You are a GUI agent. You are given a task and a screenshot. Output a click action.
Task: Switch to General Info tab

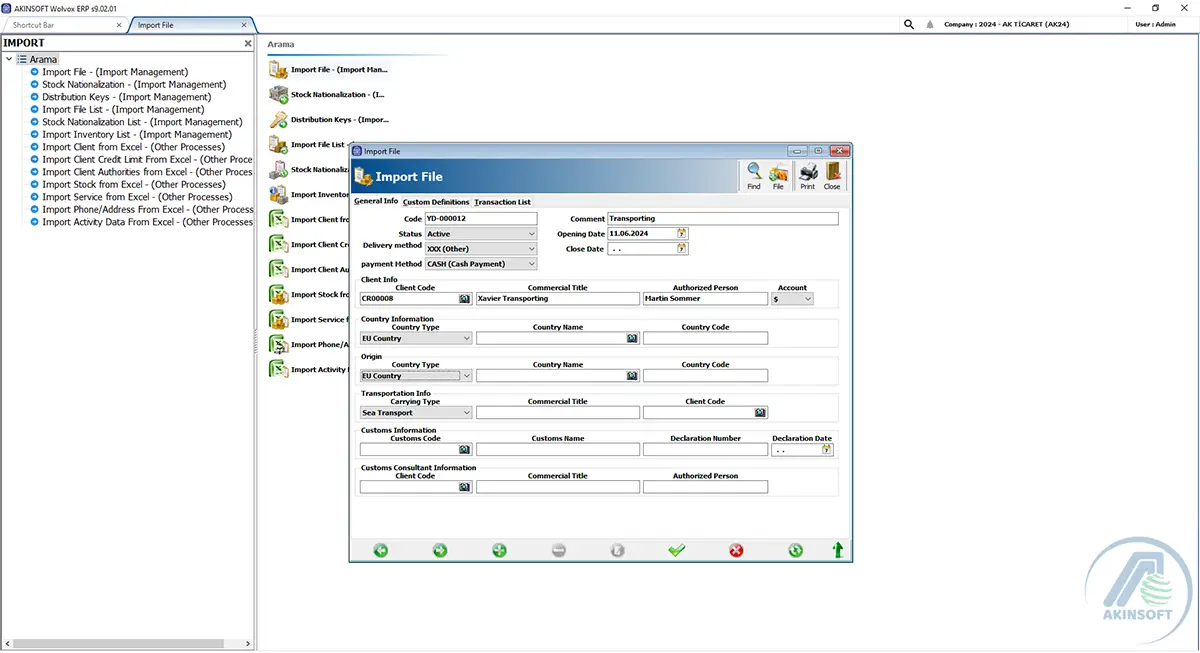click(x=376, y=202)
